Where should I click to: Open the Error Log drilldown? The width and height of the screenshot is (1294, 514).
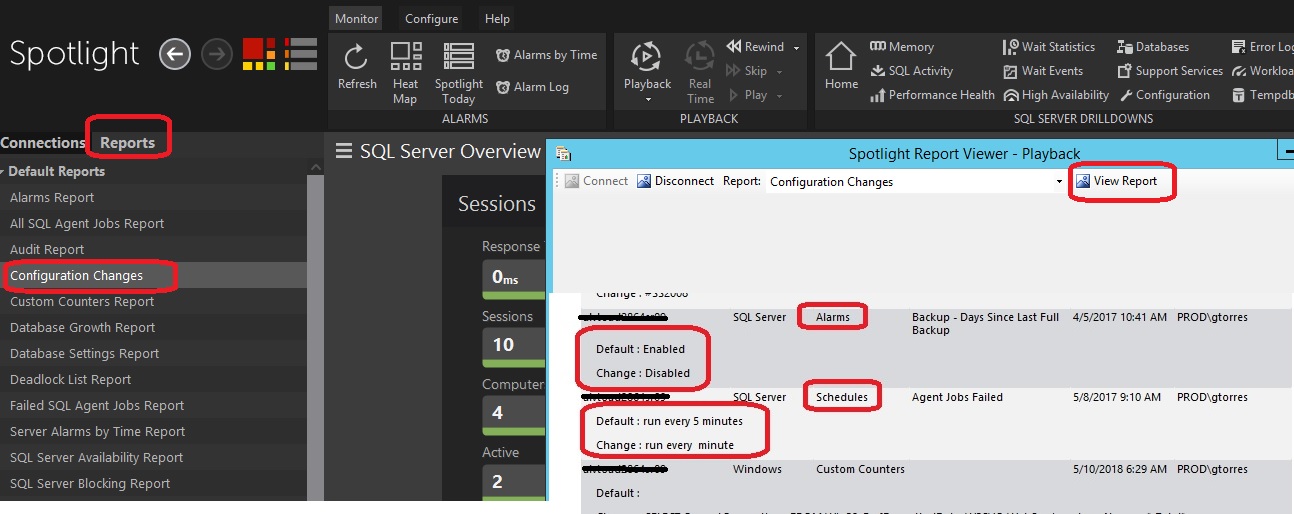pos(1263,47)
